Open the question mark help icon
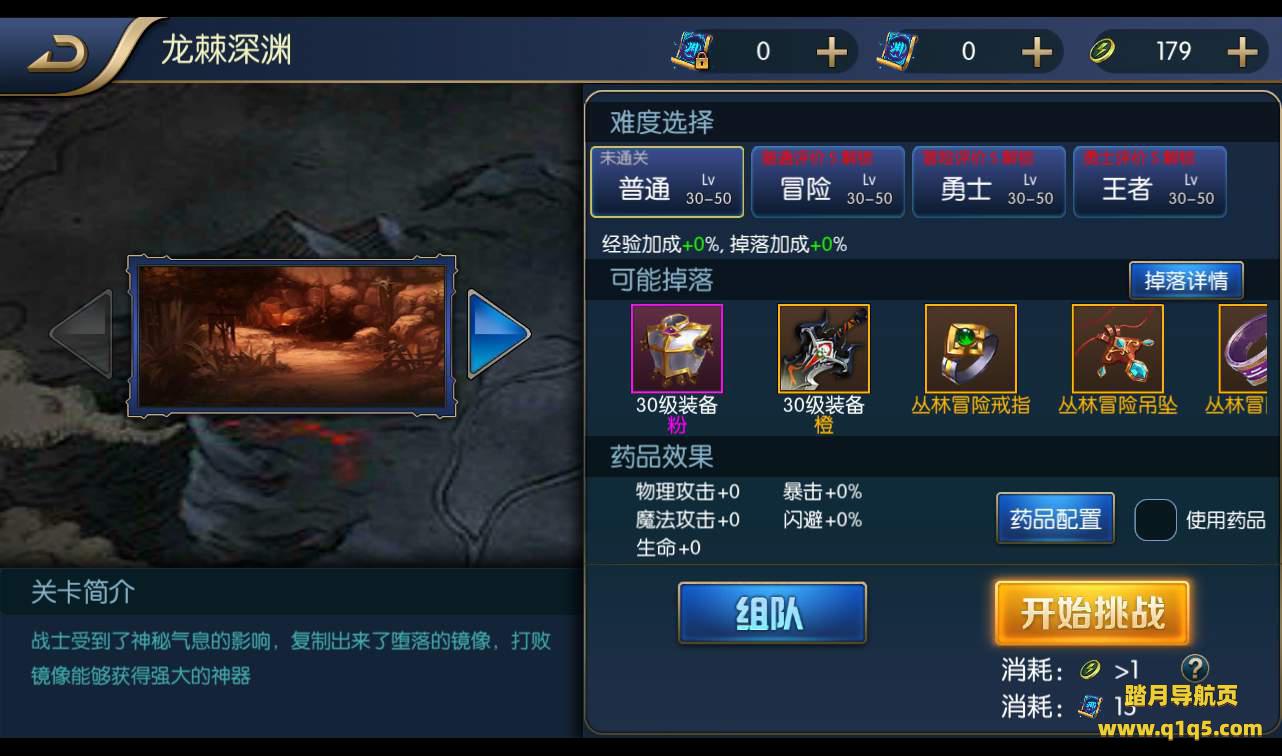The width and height of the screenshot is (1282, 756). pos(1195,668)
